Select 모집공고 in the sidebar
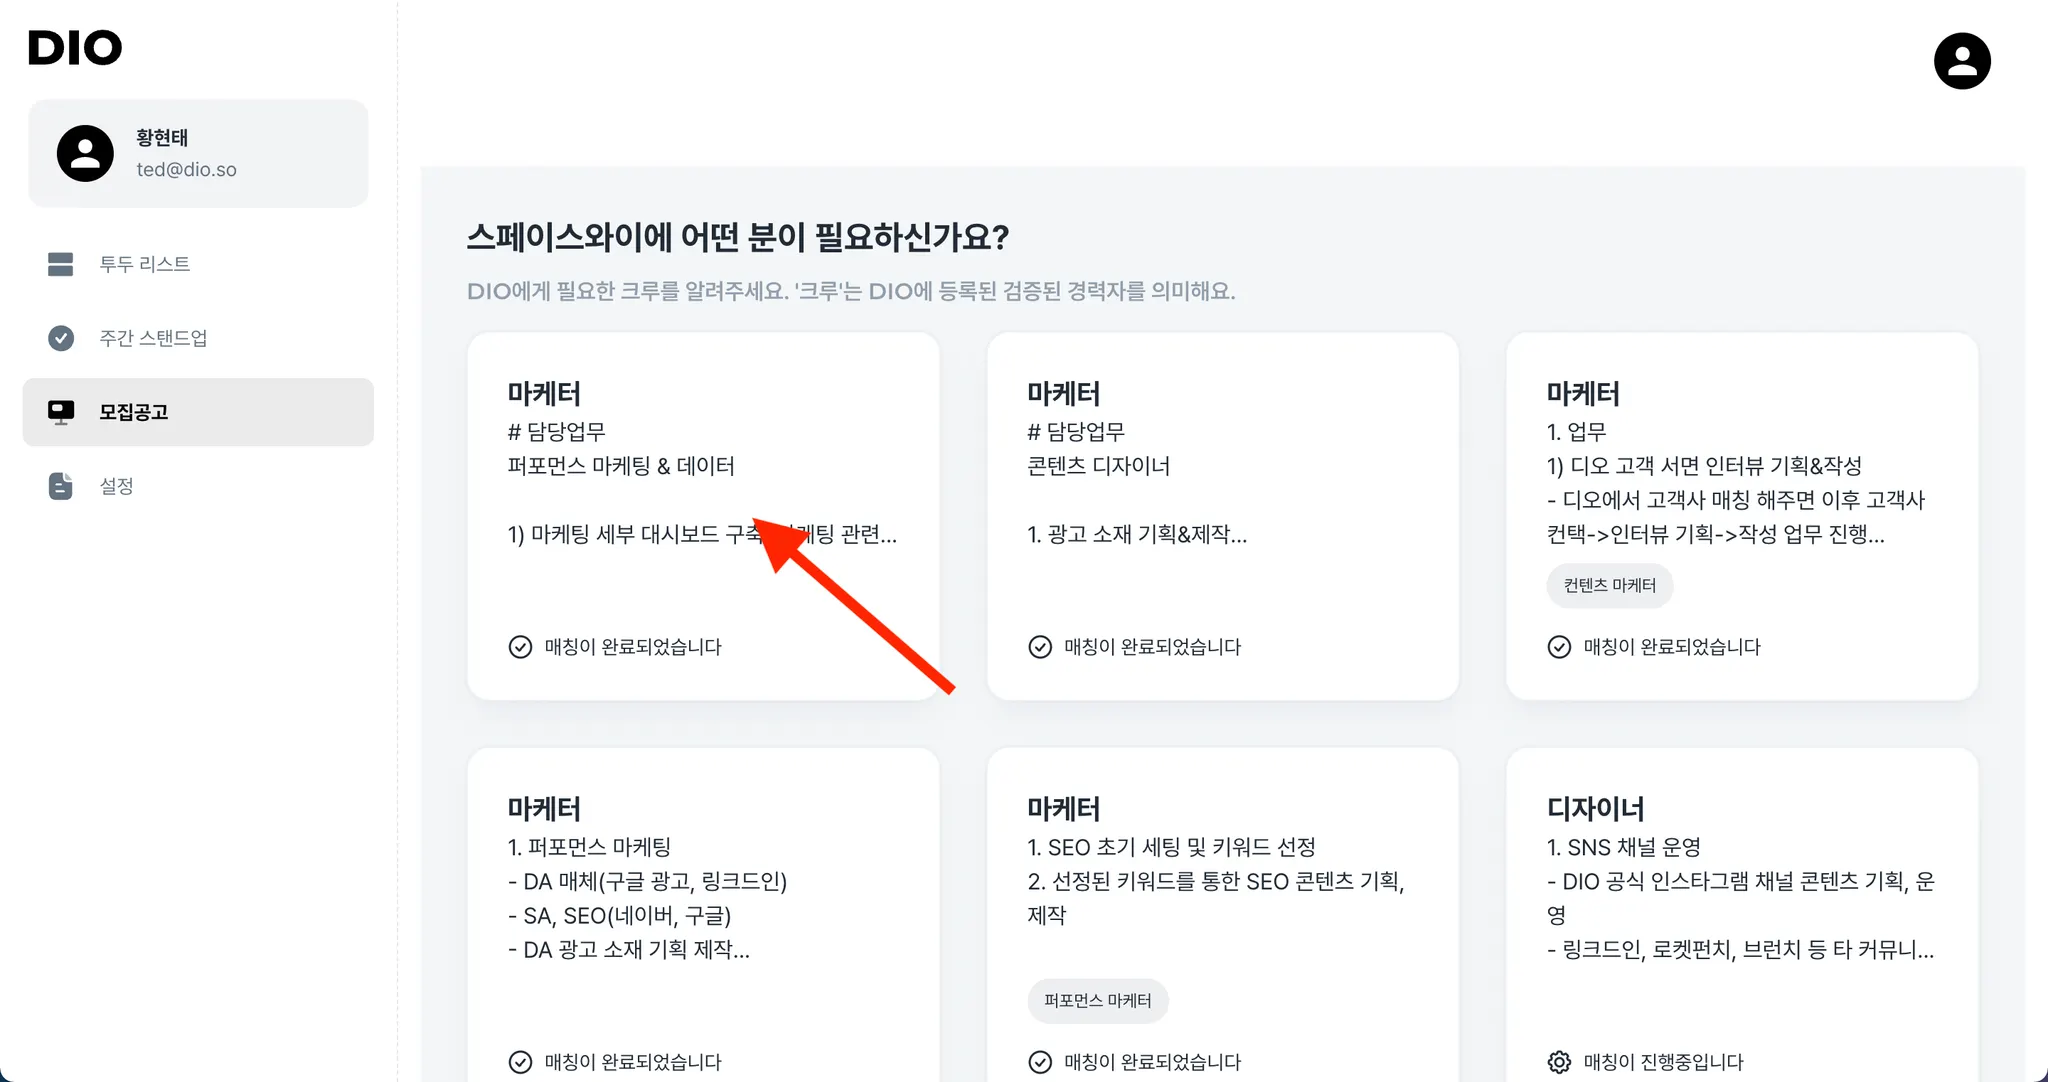2048x1082 pixels. click(x=133, y=412)
